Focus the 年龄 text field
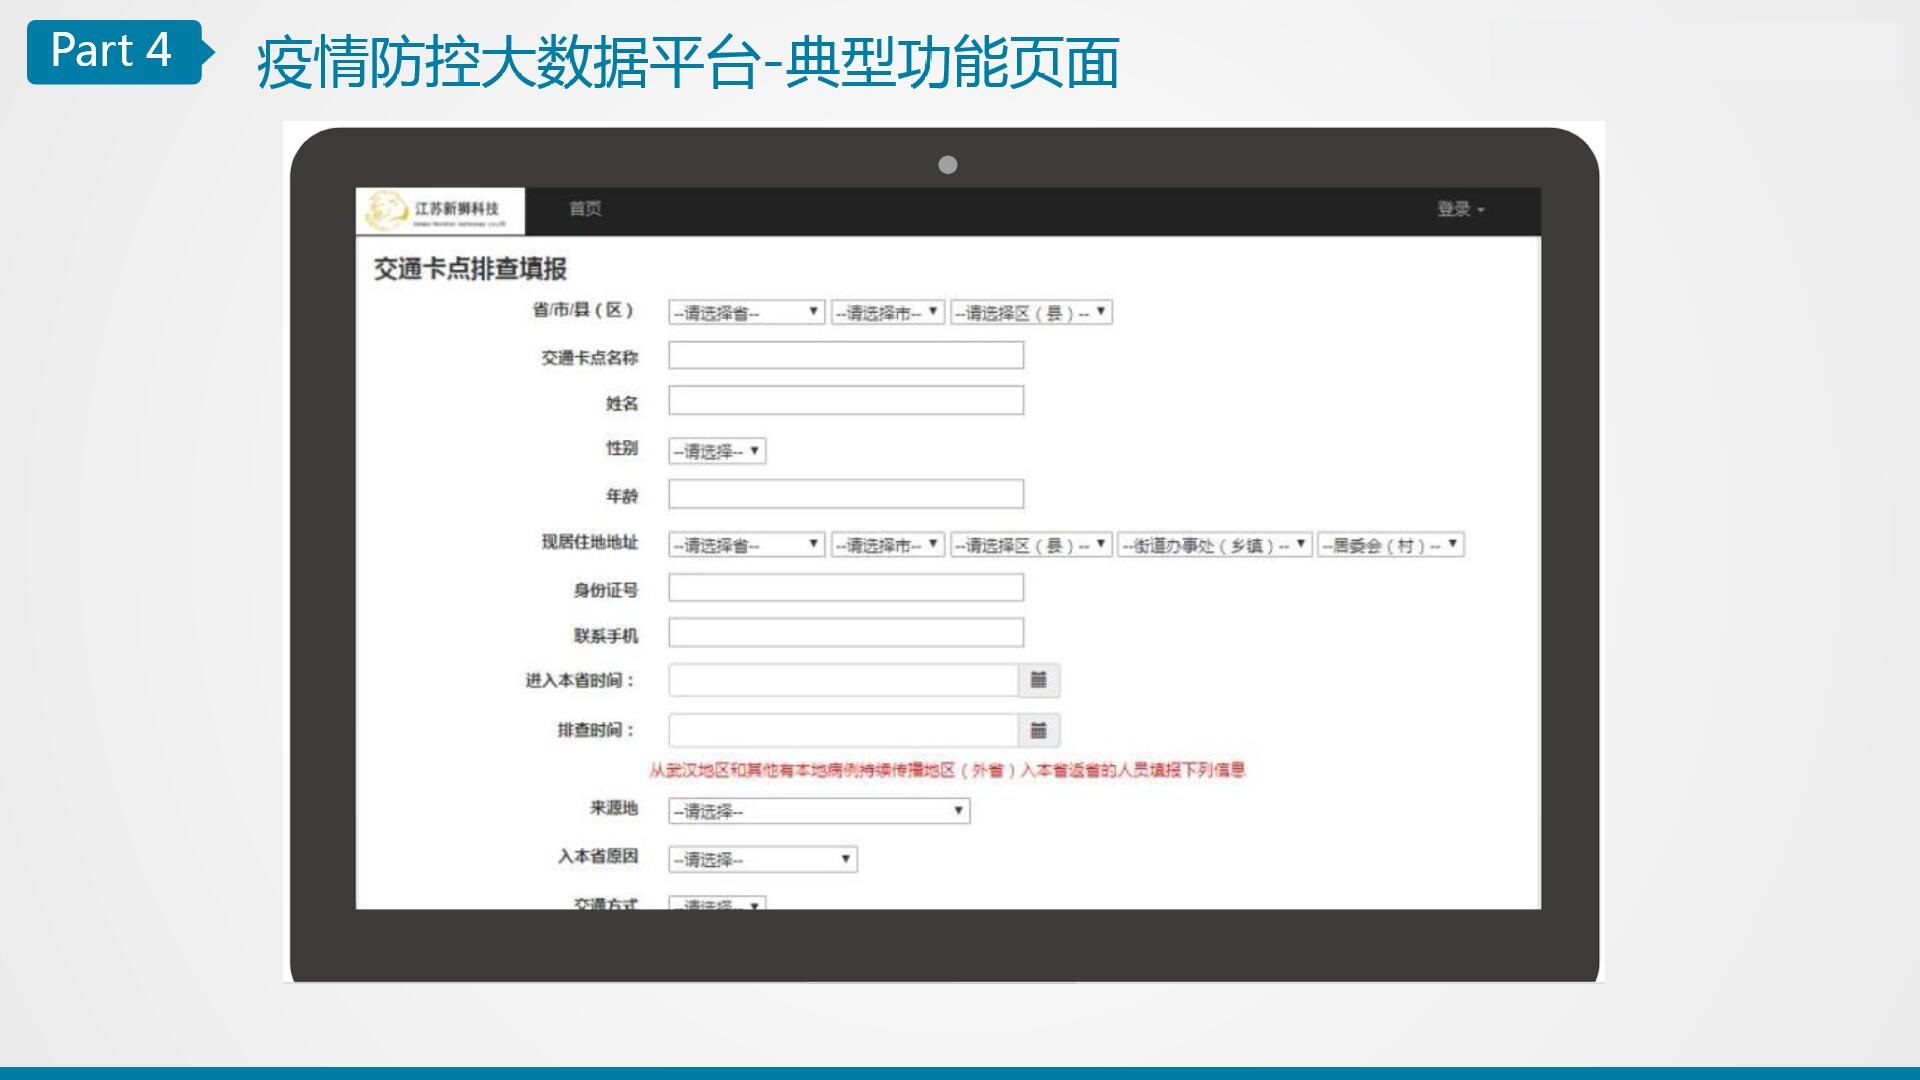1920x1080 pixels. pyautogui.click(x=846, y=494)
